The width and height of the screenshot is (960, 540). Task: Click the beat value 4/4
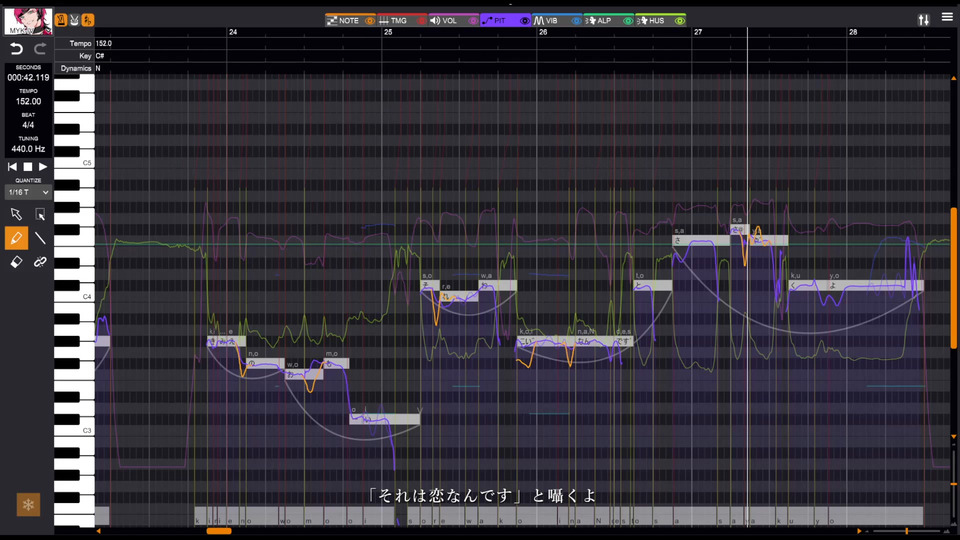[x=28, y=125]
